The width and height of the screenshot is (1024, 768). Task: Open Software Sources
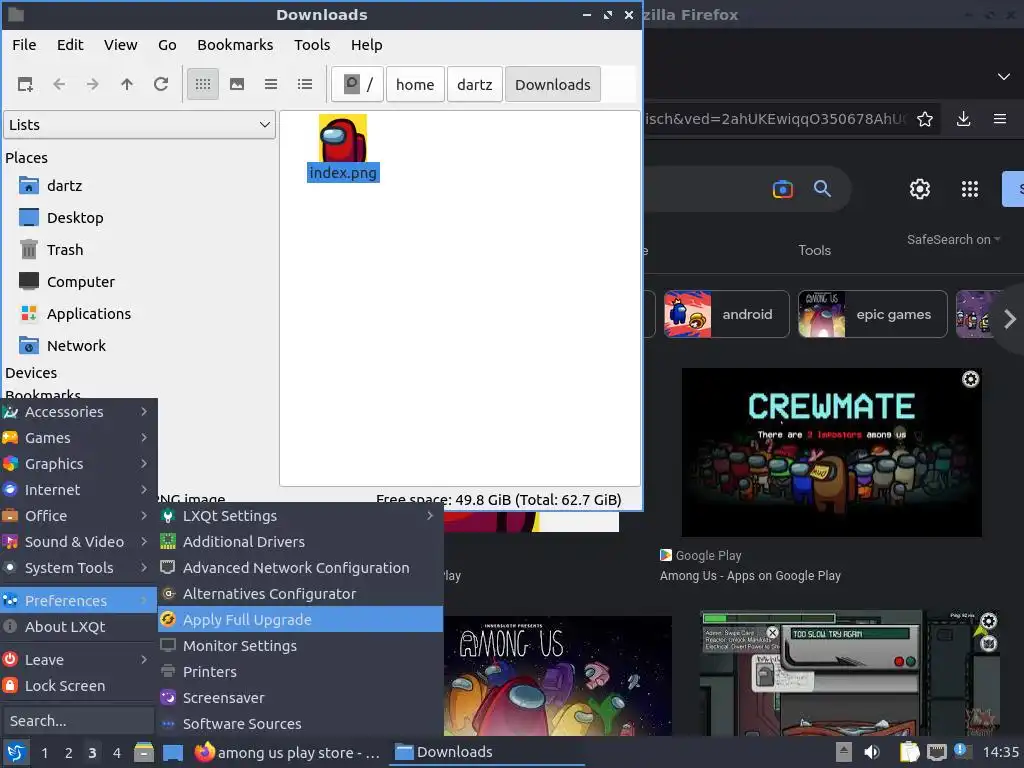(x=300, y=724)
